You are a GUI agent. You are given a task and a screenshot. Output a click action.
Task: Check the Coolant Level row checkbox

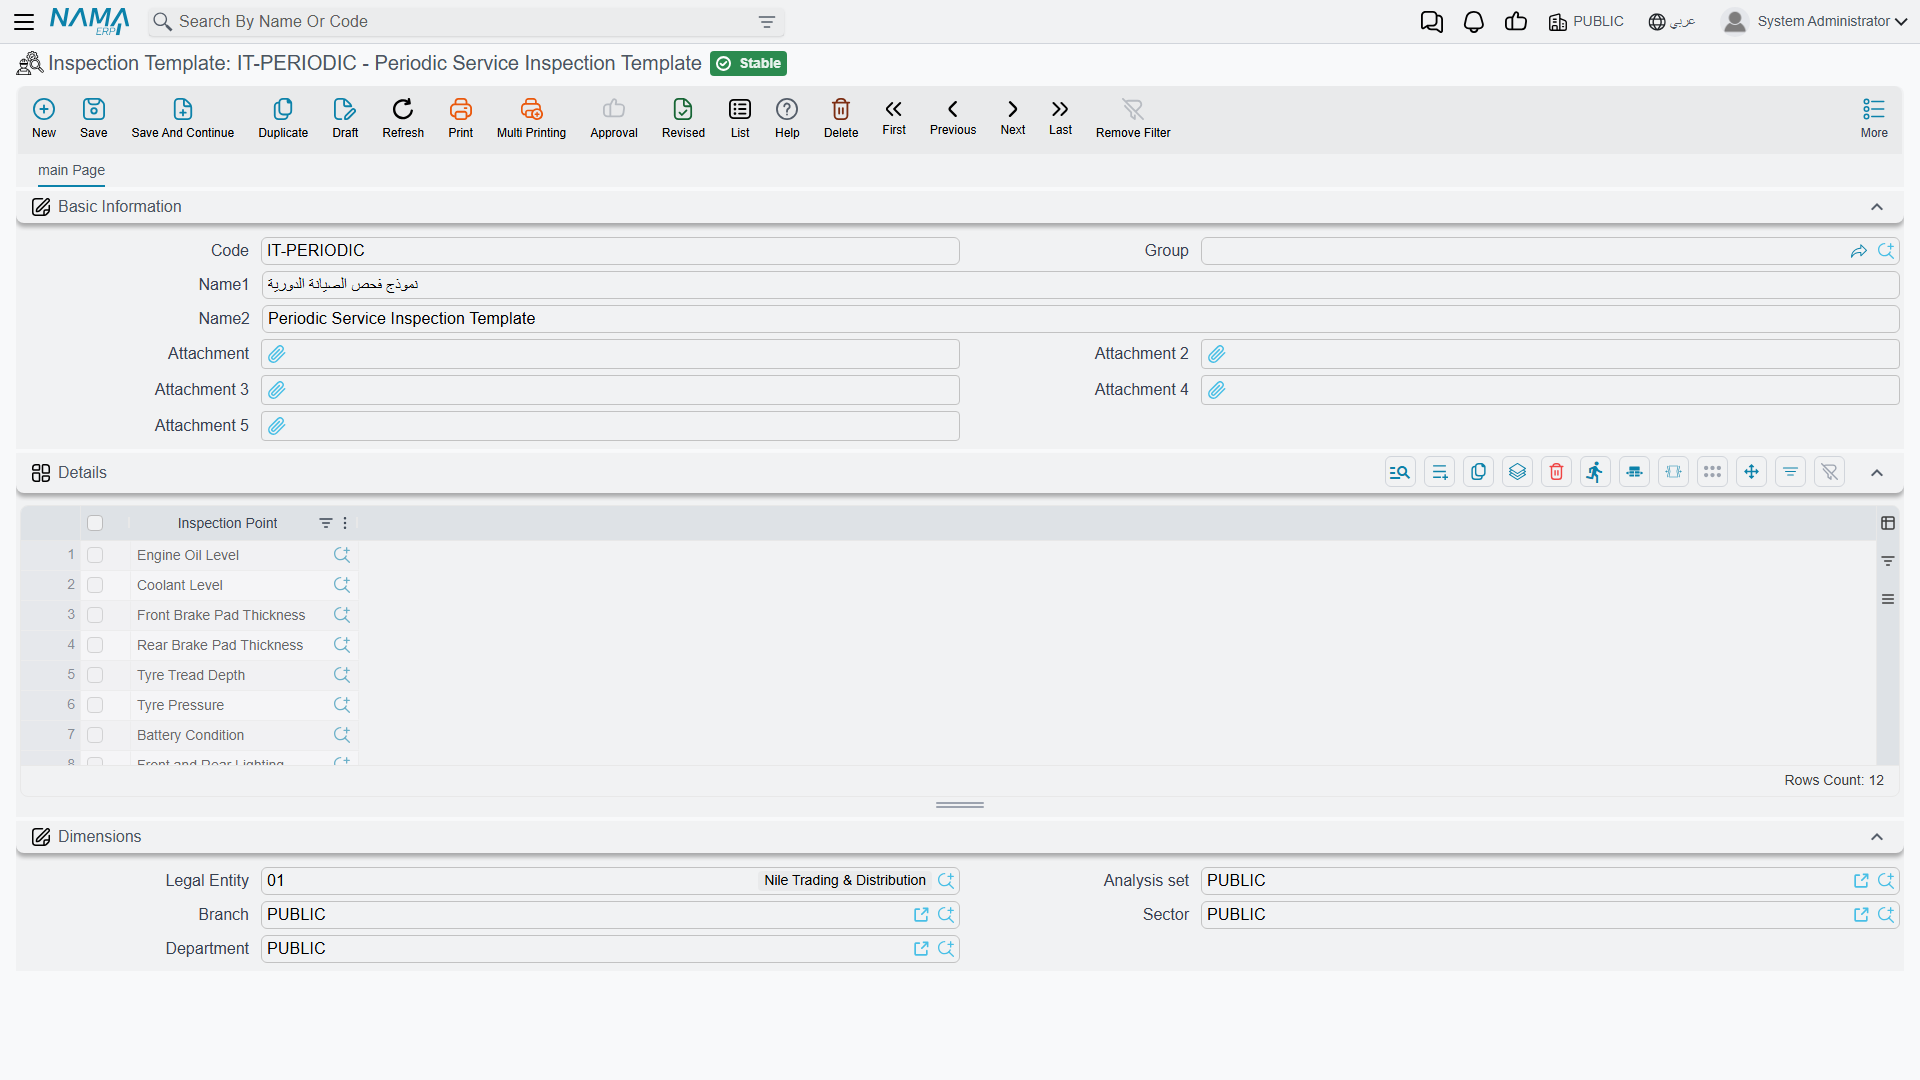coord(95,585)
